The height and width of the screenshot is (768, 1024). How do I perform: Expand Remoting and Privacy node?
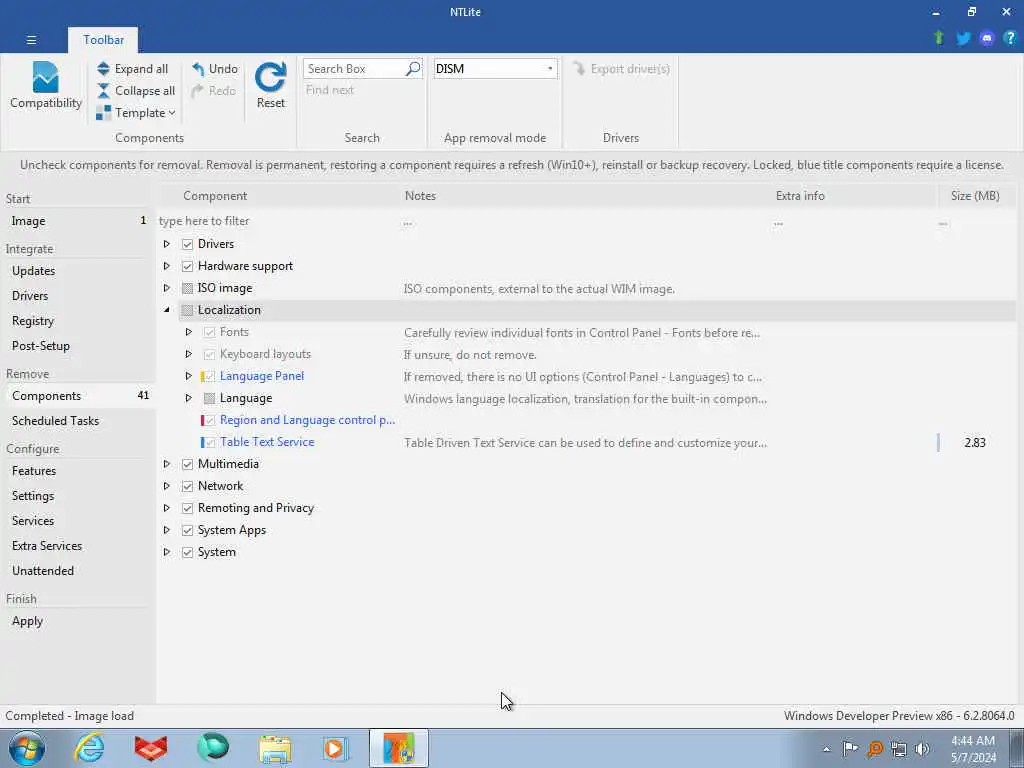(x=167, y=508)
